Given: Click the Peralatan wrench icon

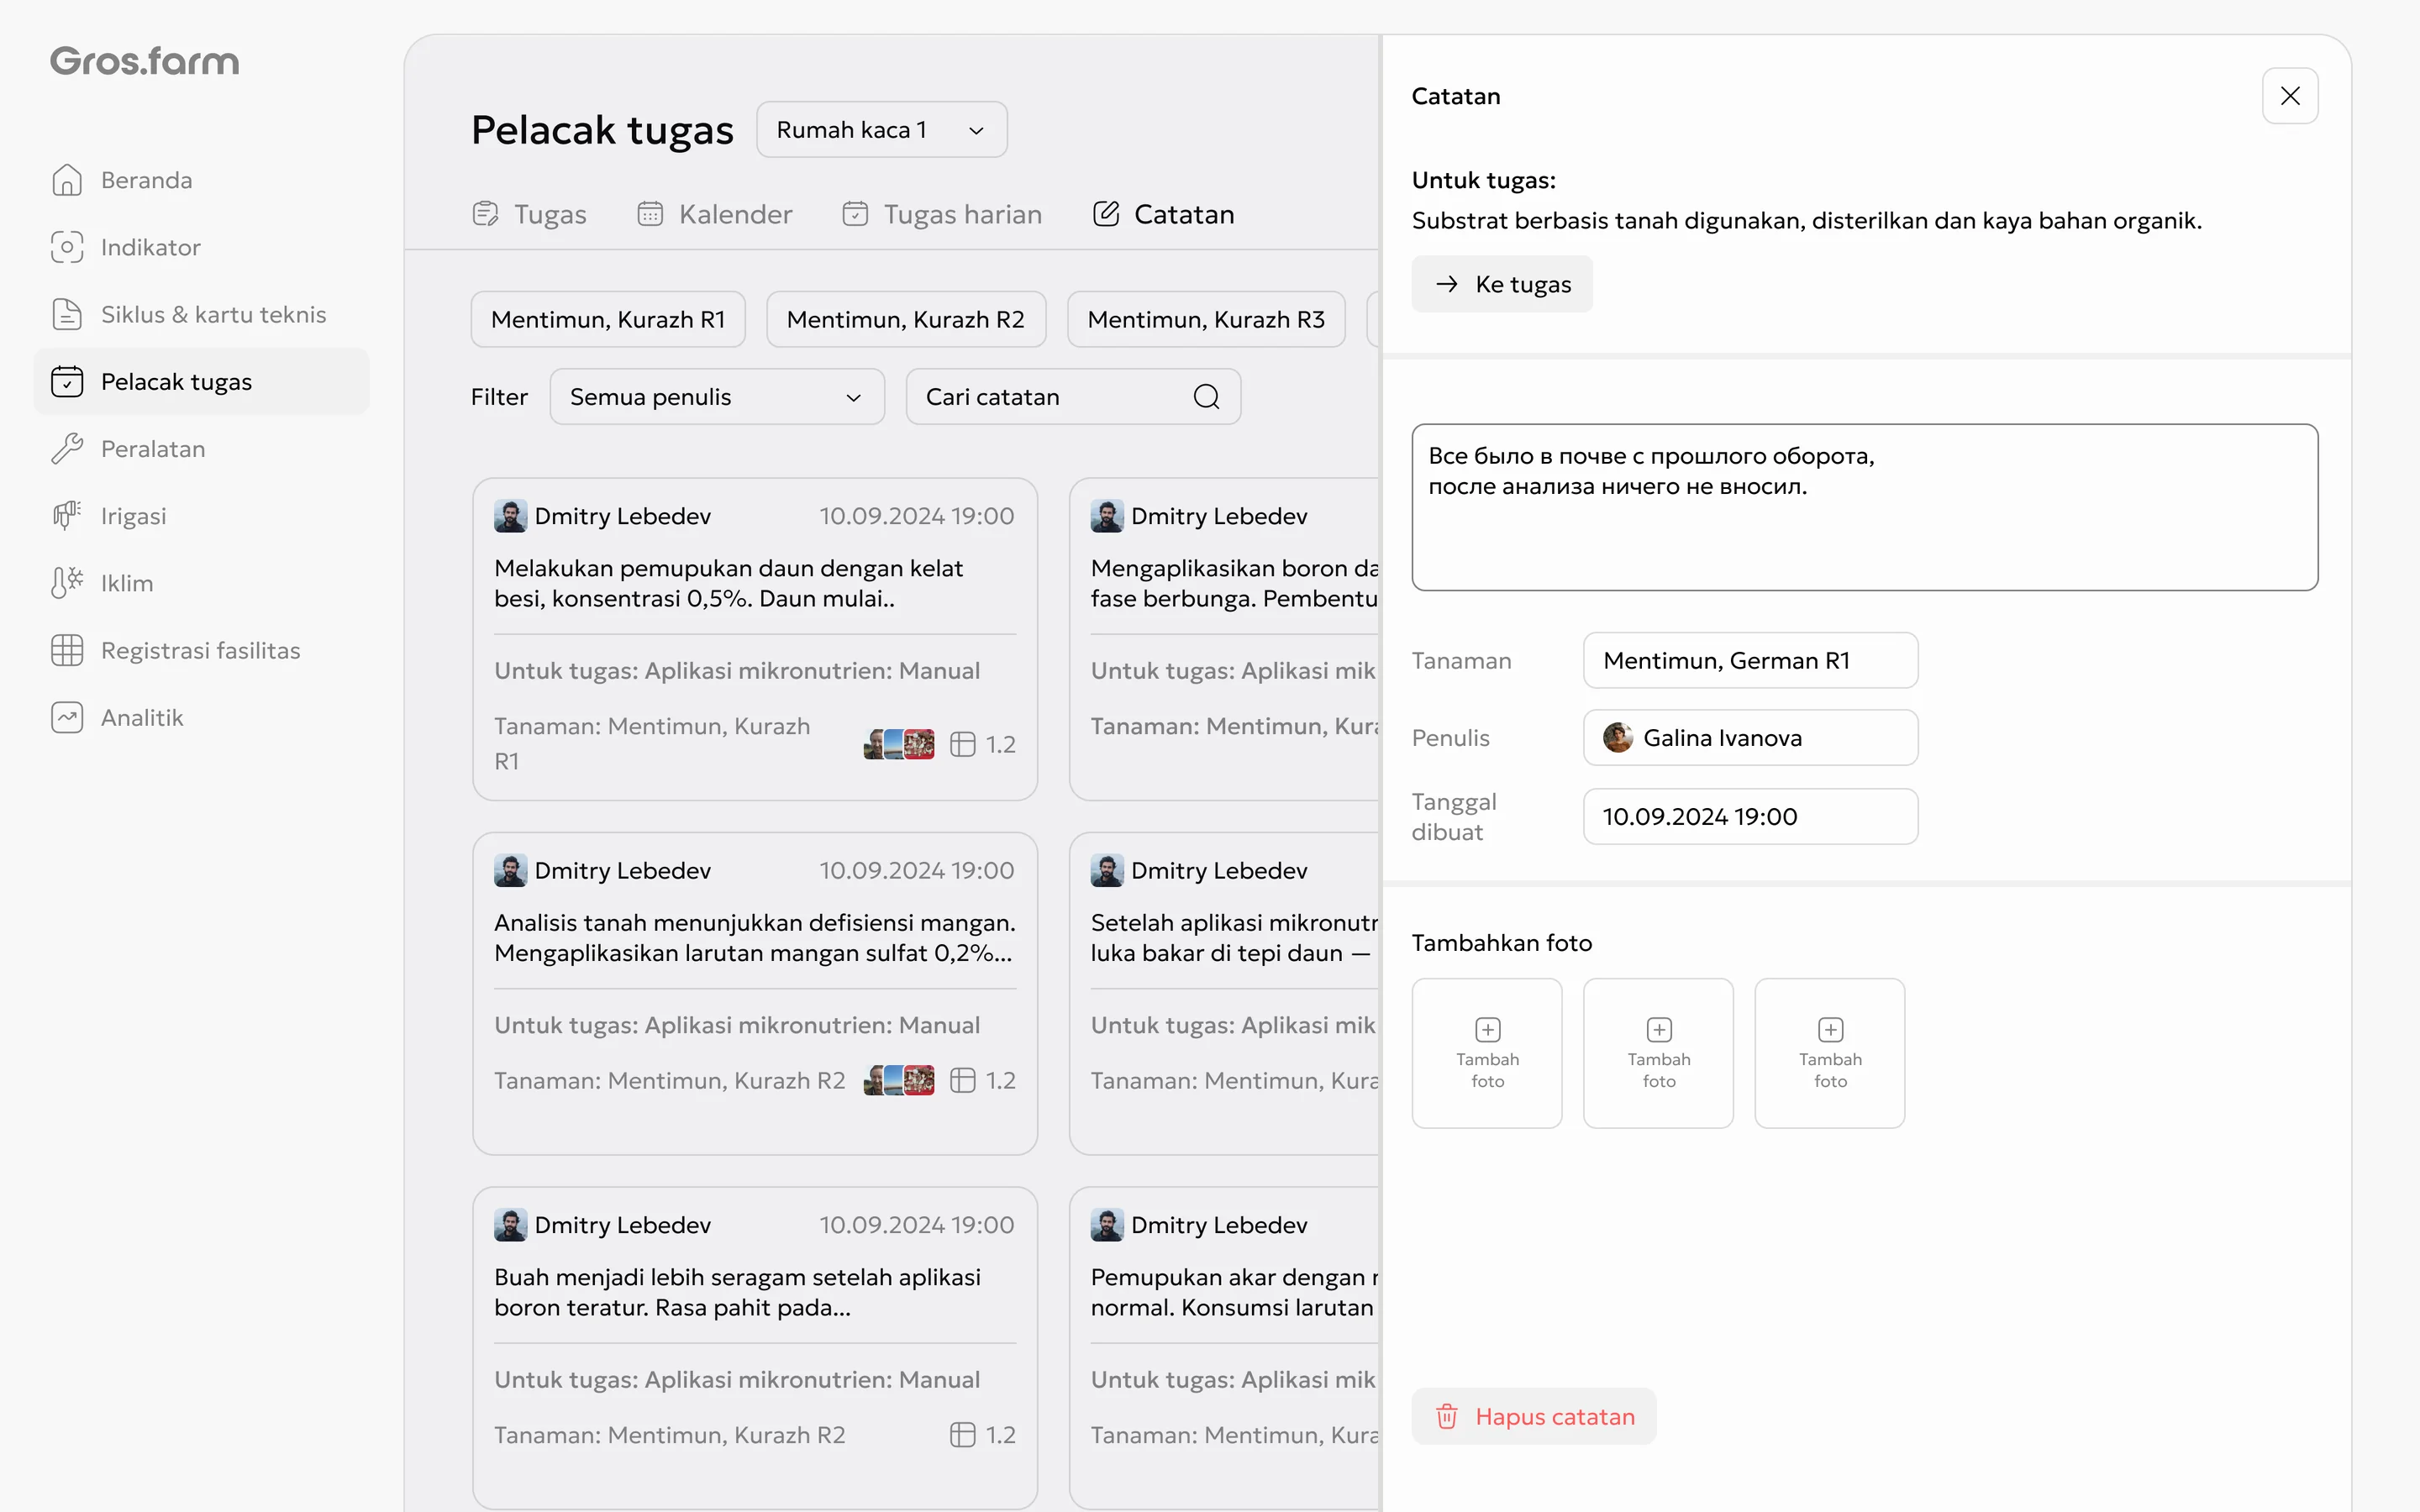Looking at the screenshot, I should [67, 448].
